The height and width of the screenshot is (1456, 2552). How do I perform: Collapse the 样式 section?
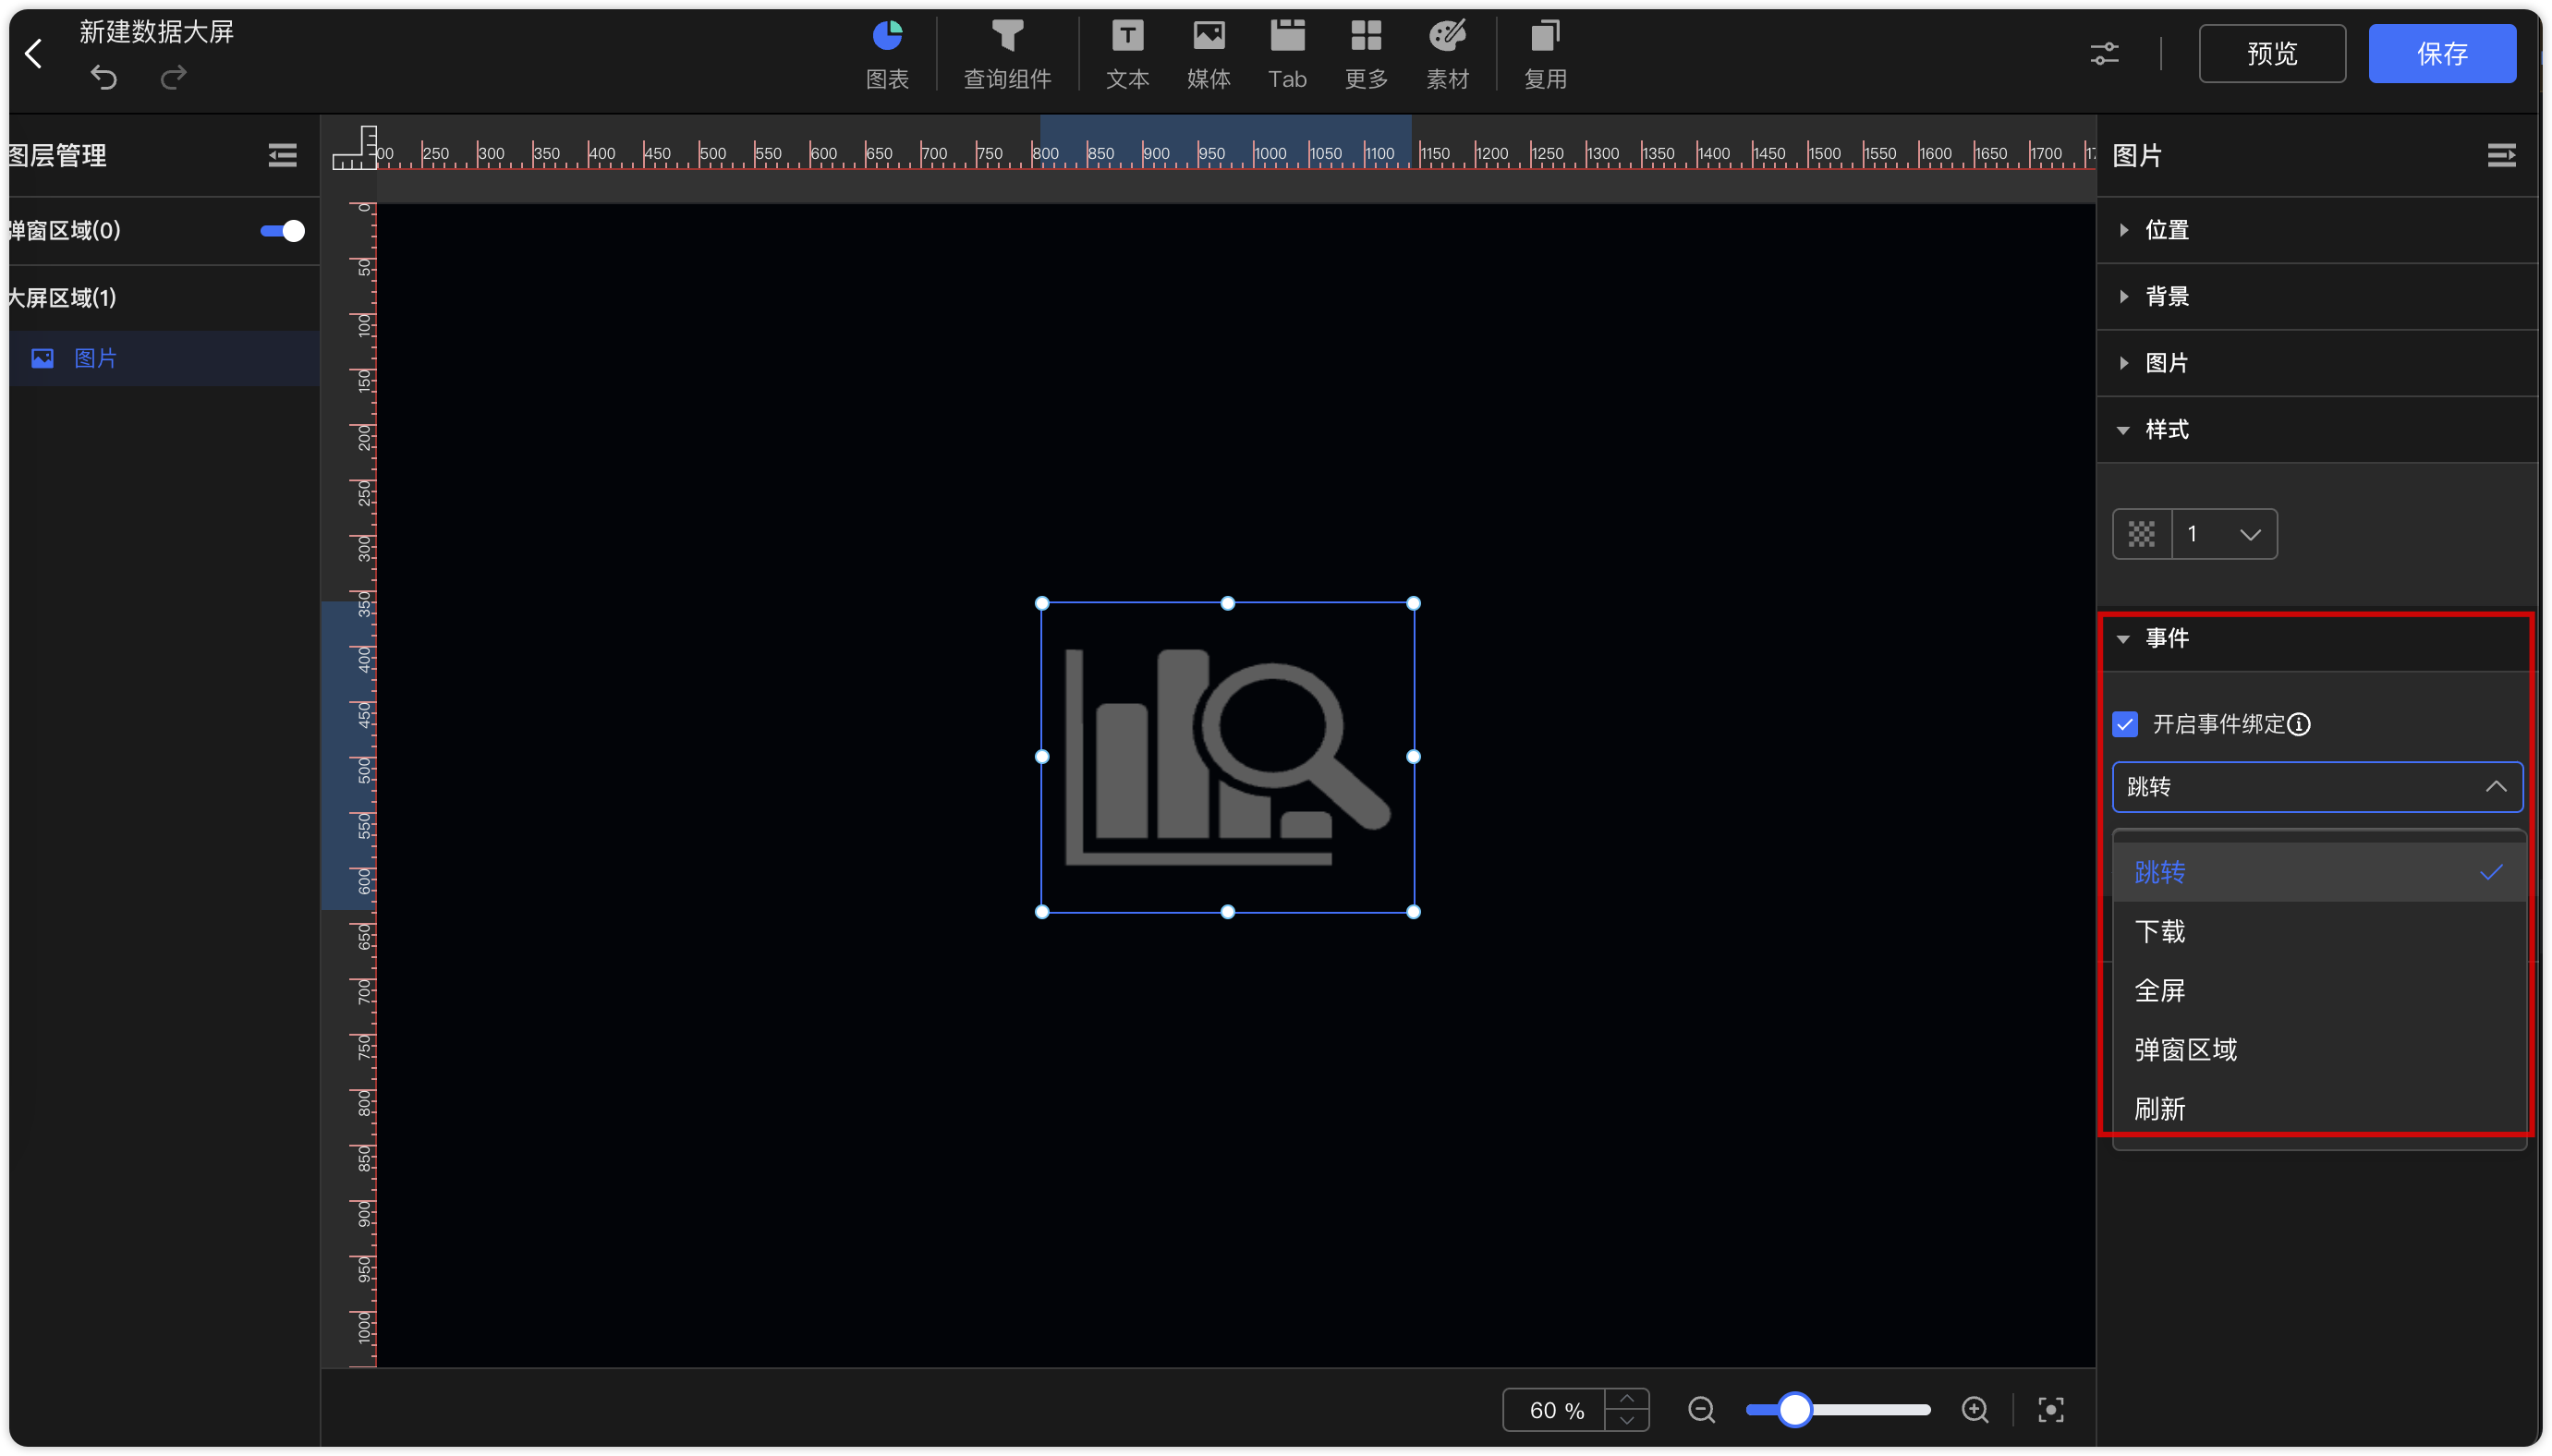2318,429
